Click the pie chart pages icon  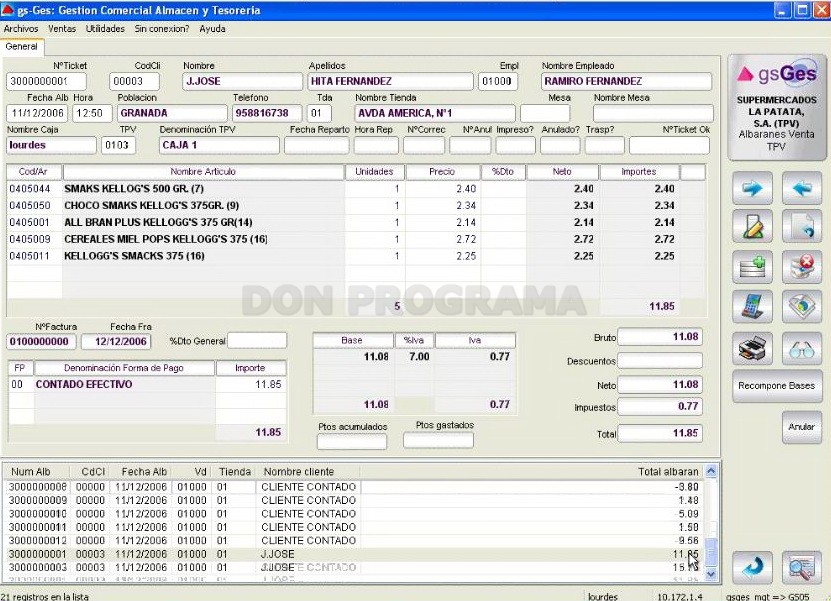802,307
